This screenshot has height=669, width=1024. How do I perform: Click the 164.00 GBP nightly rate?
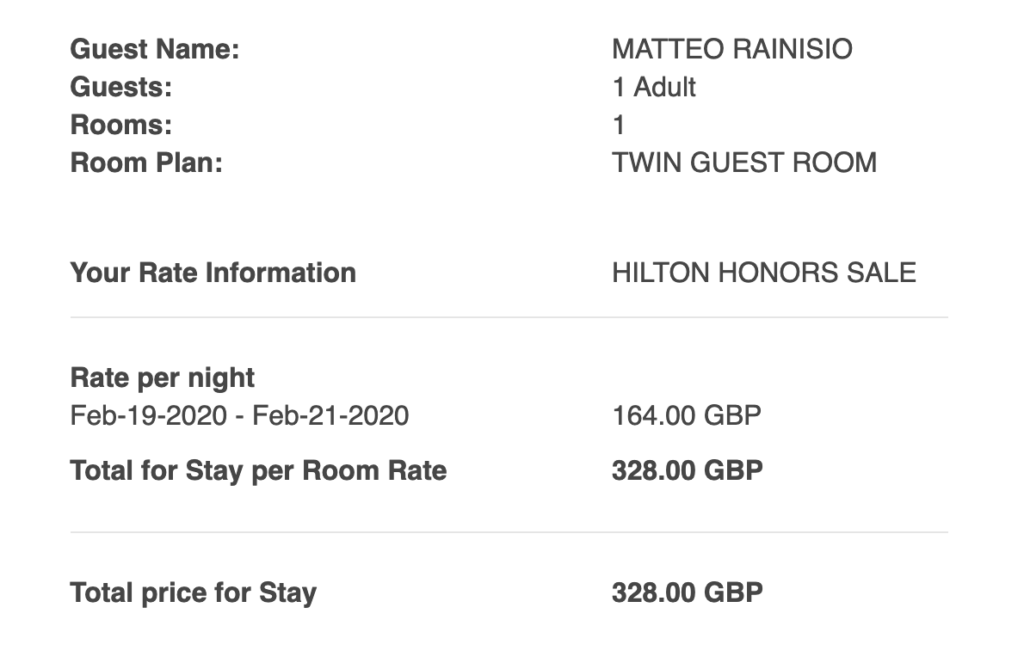686,416
